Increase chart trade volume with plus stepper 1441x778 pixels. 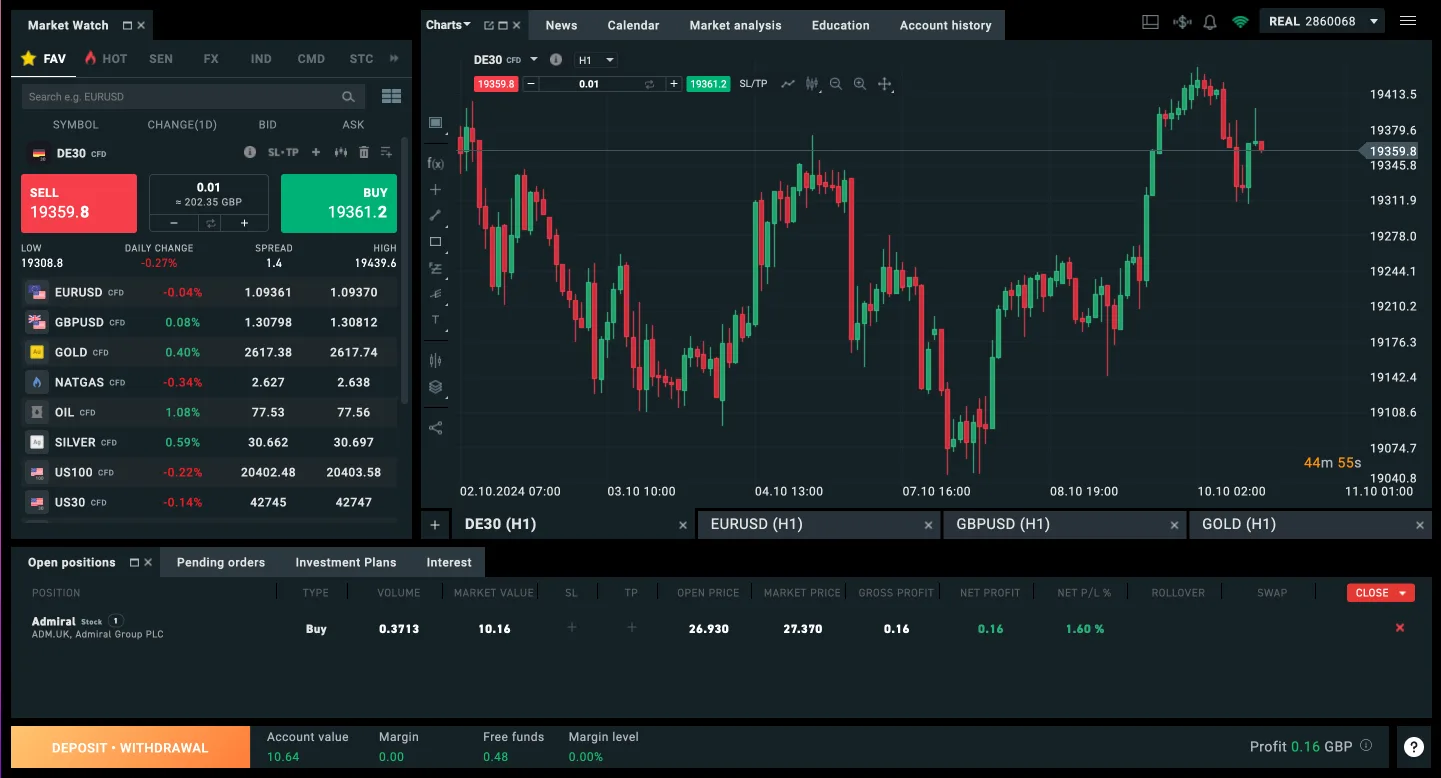674,84
